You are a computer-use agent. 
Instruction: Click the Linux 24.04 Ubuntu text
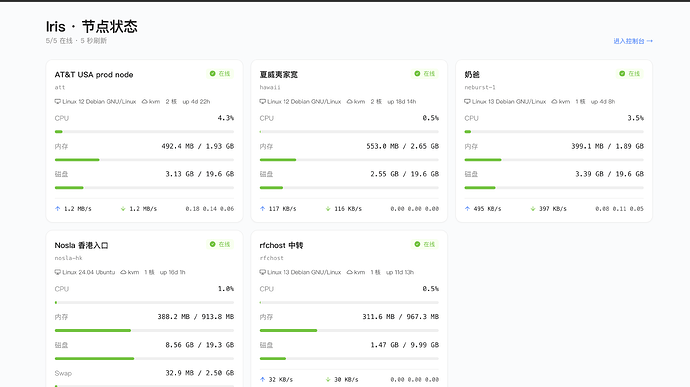pos(88,273)
